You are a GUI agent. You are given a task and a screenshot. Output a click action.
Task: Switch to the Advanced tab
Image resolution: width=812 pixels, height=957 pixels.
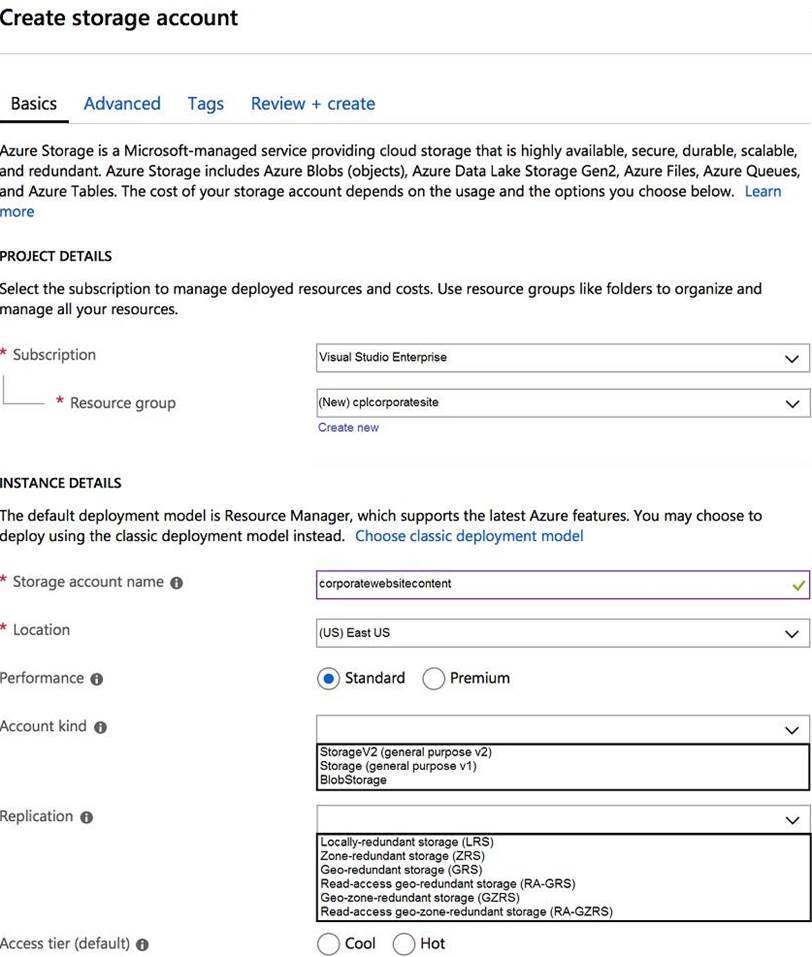coord(122,104)
